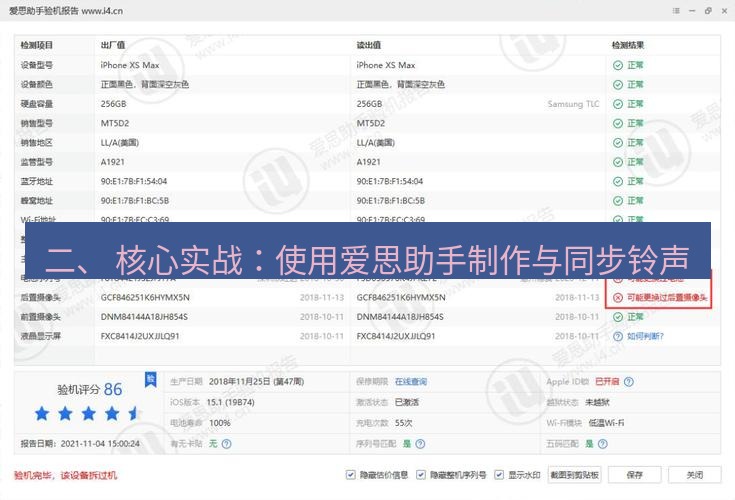Viewport: 735px width, 500px height.
Task: Open the list menu icon in title bar
Action: (676, 10)
